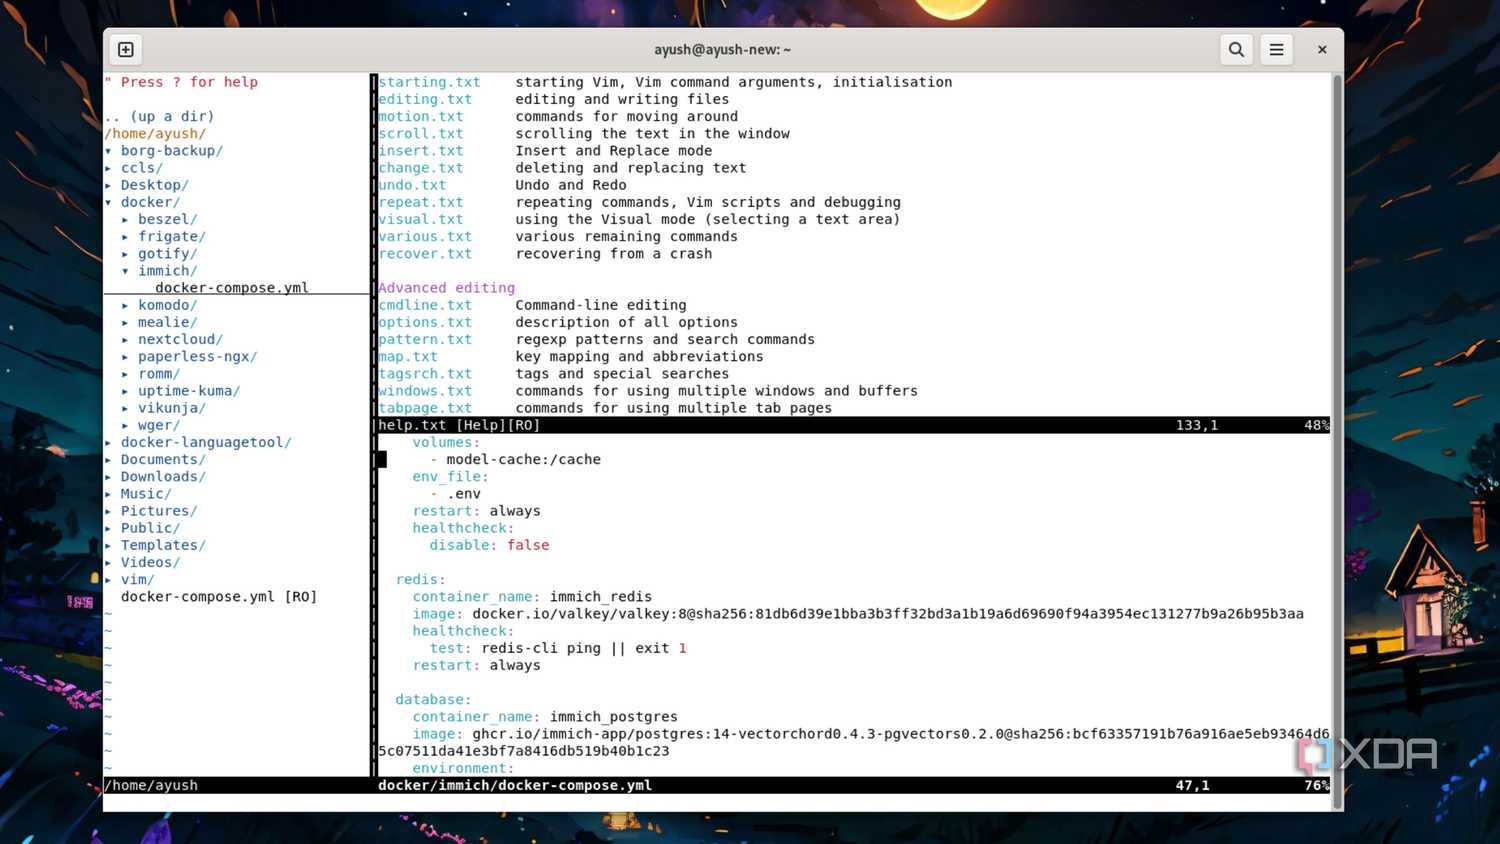The image size is (1500, 844).
Task: Expand the Desktop folder arrow
Action: [x=108, y=185]
